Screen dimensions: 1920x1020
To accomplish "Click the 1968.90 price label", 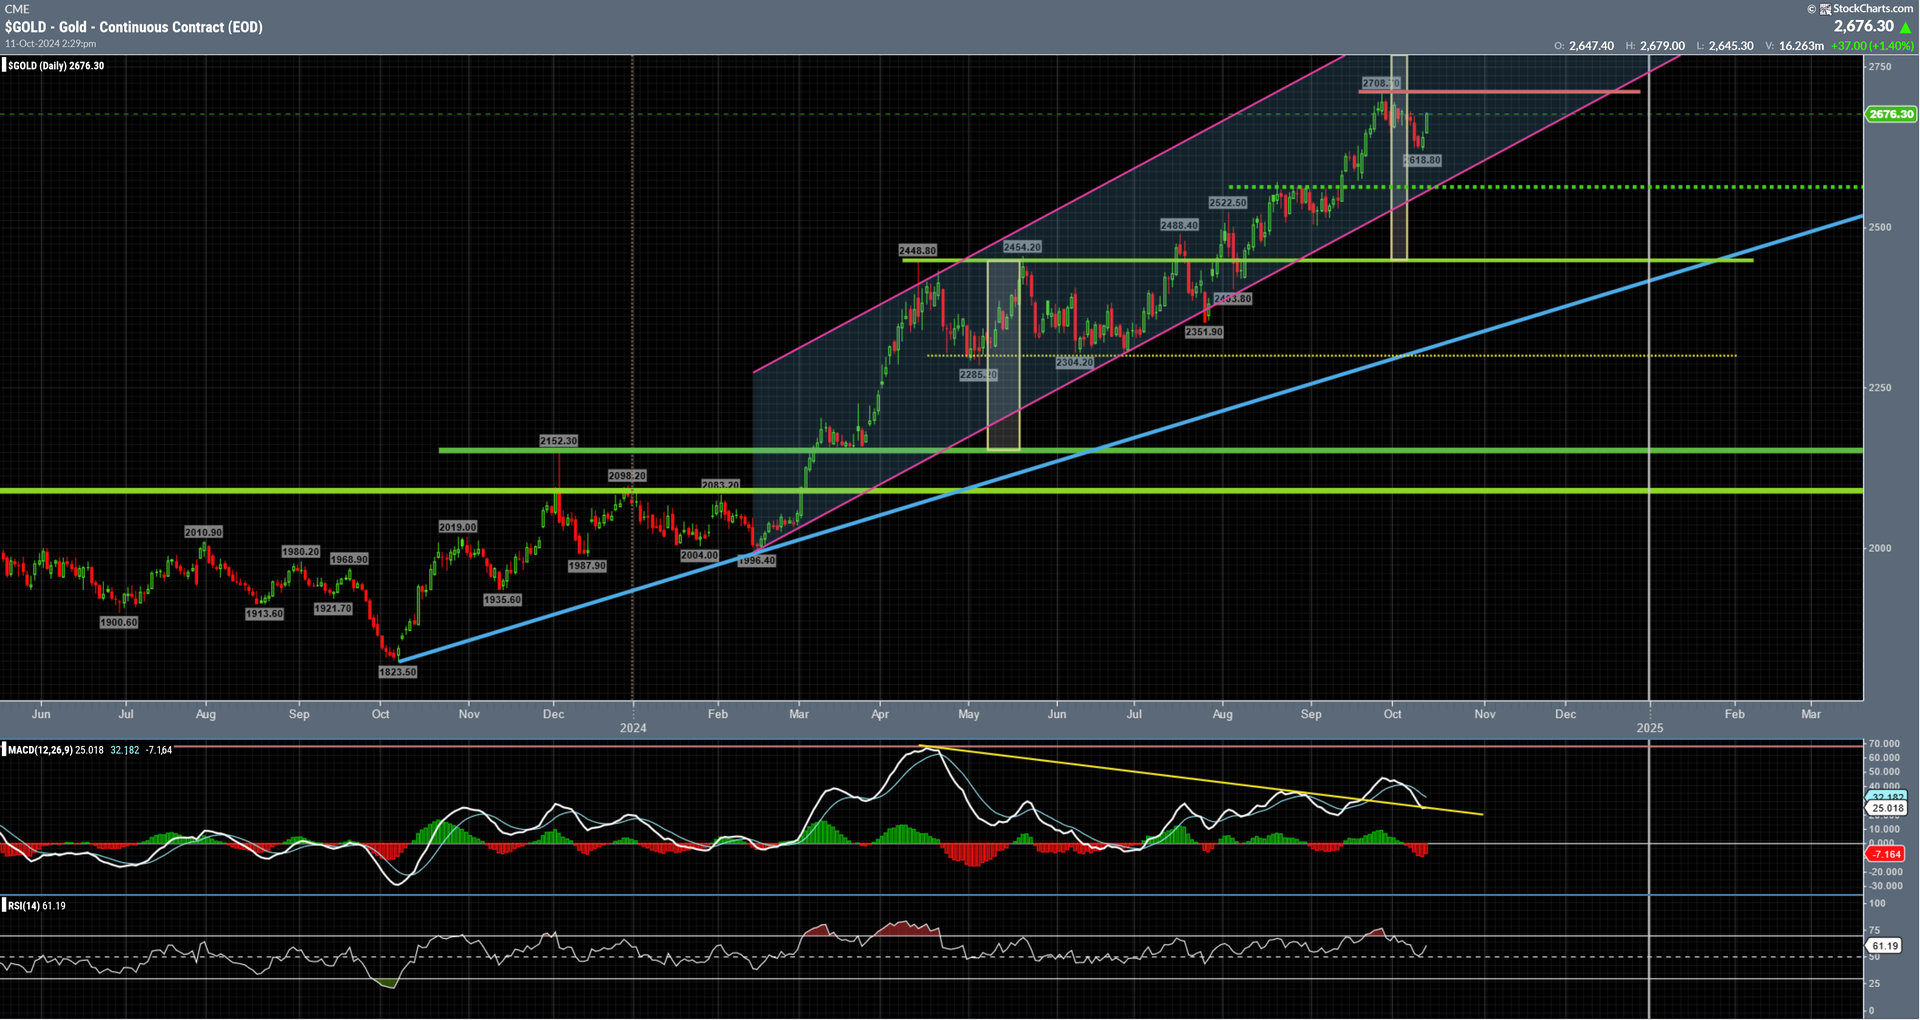I will click(x=349, y=559).
